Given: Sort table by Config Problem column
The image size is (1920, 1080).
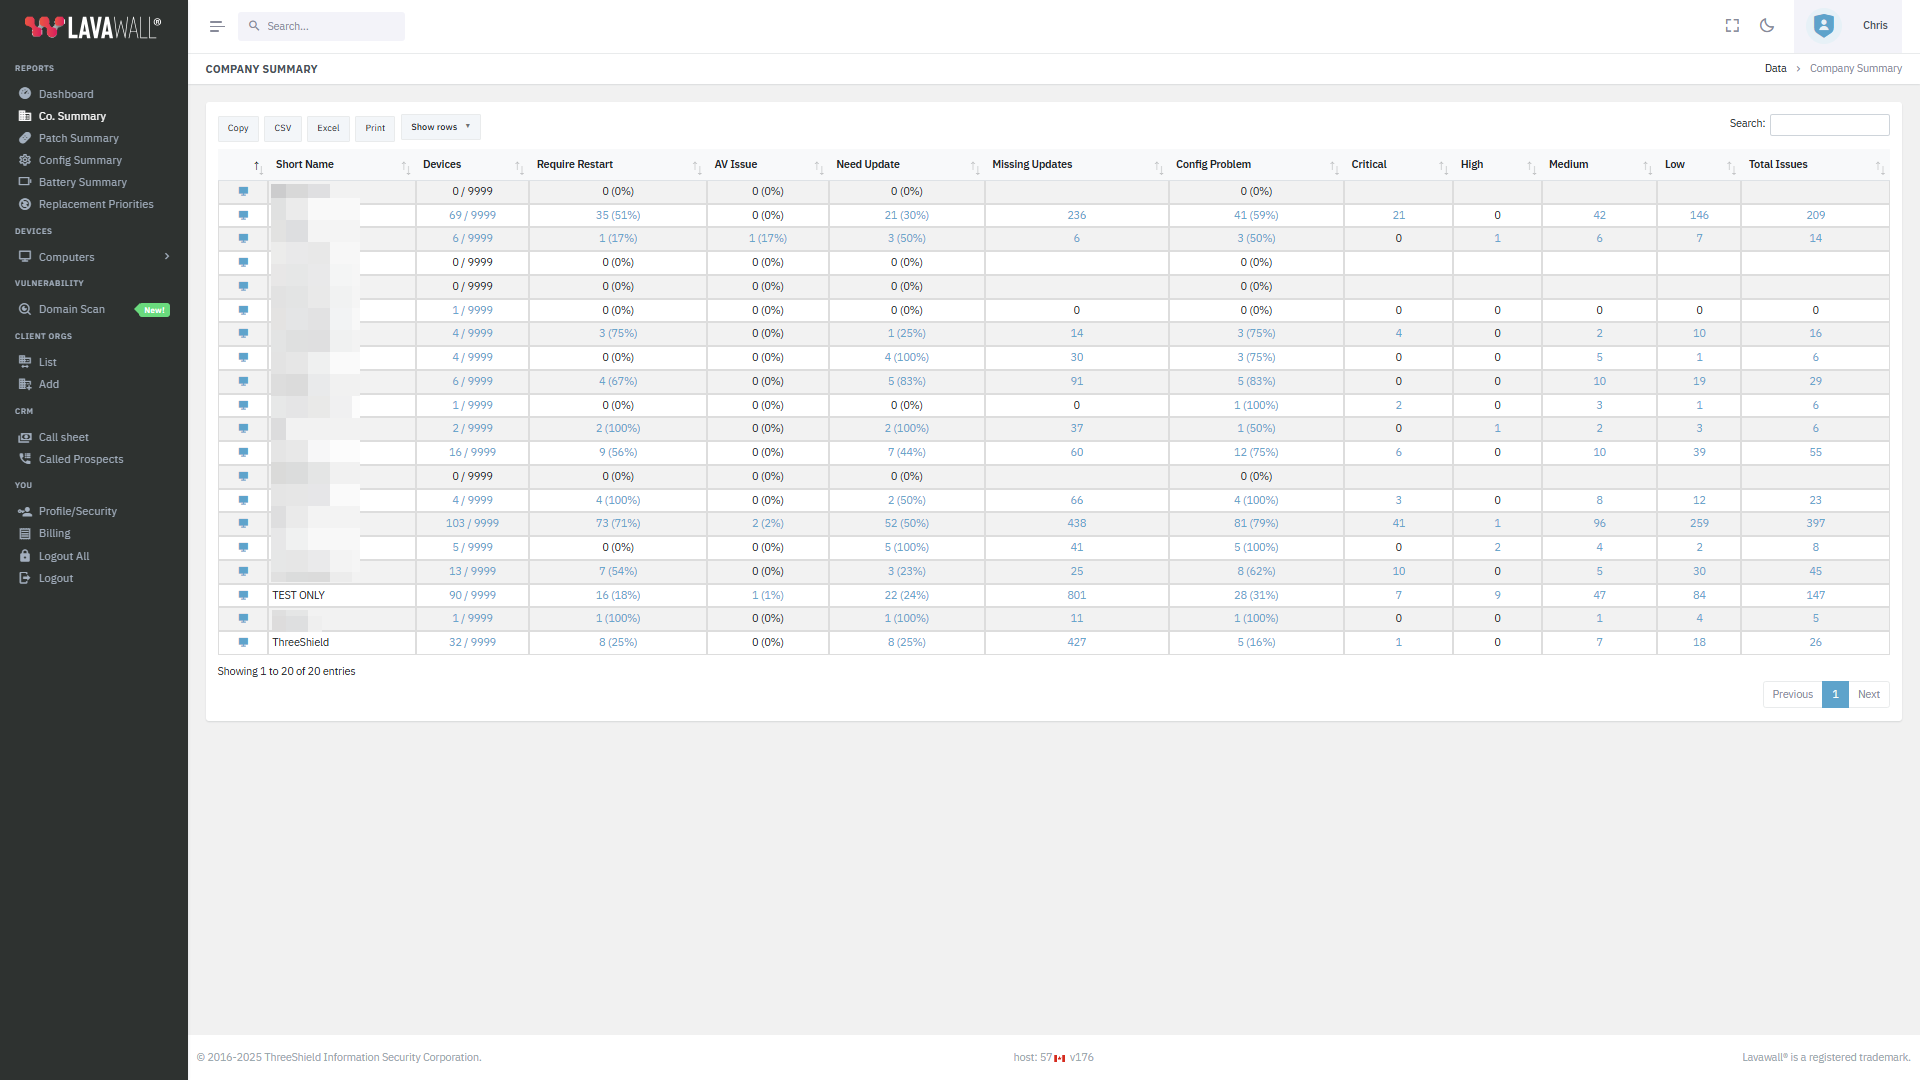Looking at the screenshot, I should pyautogui.click(x=1255, y=165).
